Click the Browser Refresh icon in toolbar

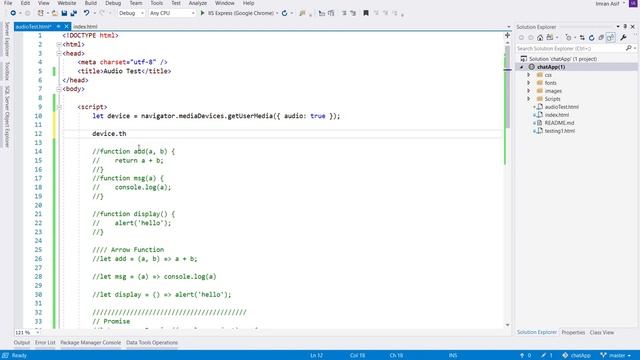pyautogui.click(x=284, y=13)
